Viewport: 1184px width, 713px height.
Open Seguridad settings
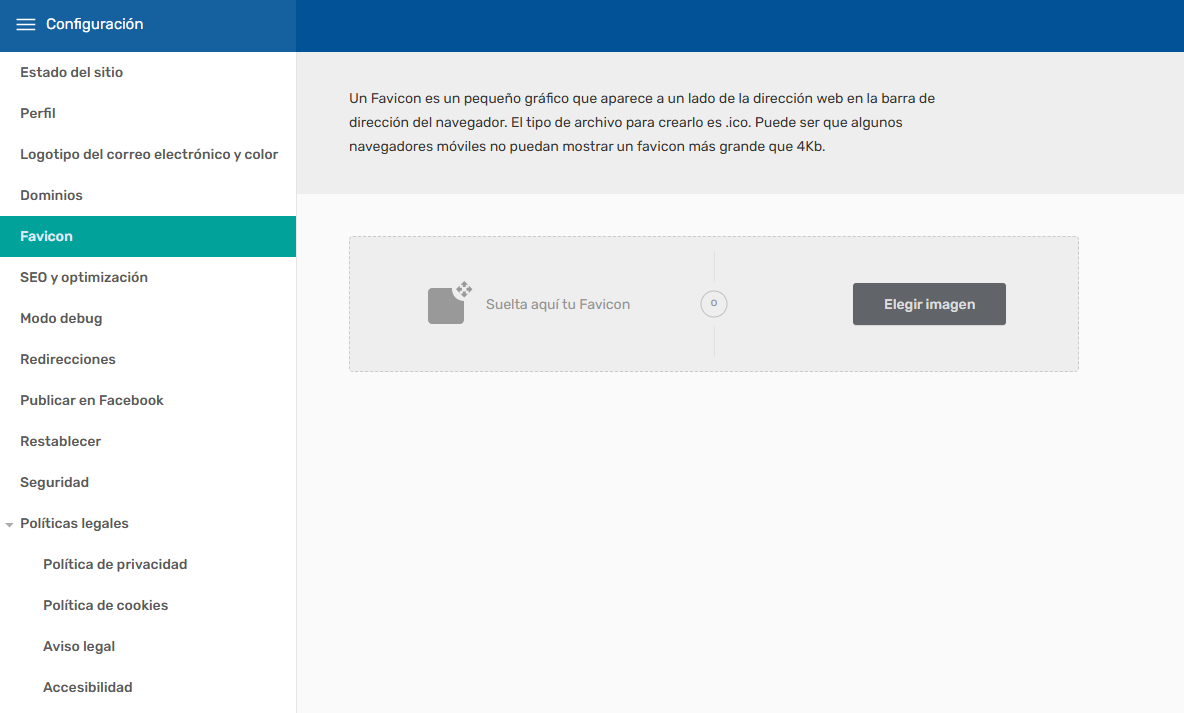pos(148,482)
